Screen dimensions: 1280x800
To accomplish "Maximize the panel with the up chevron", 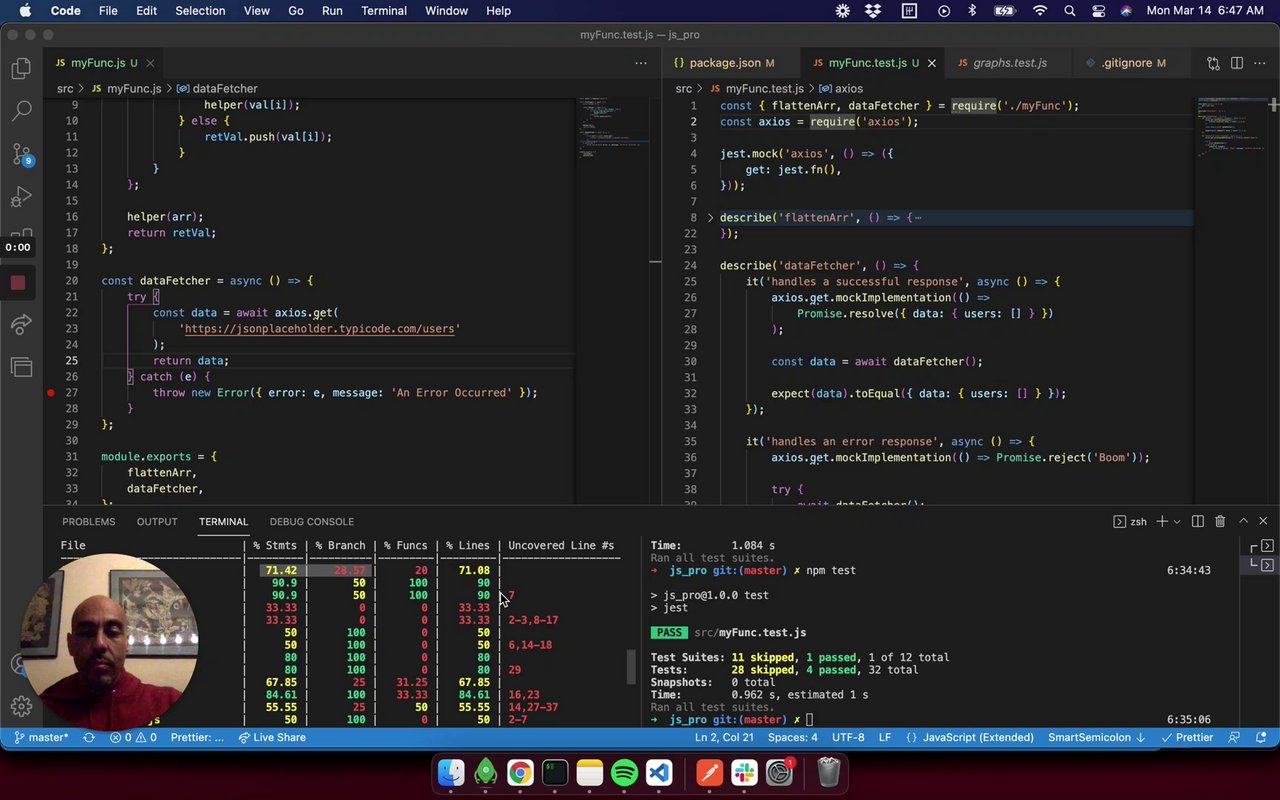I will (1243, 521).
